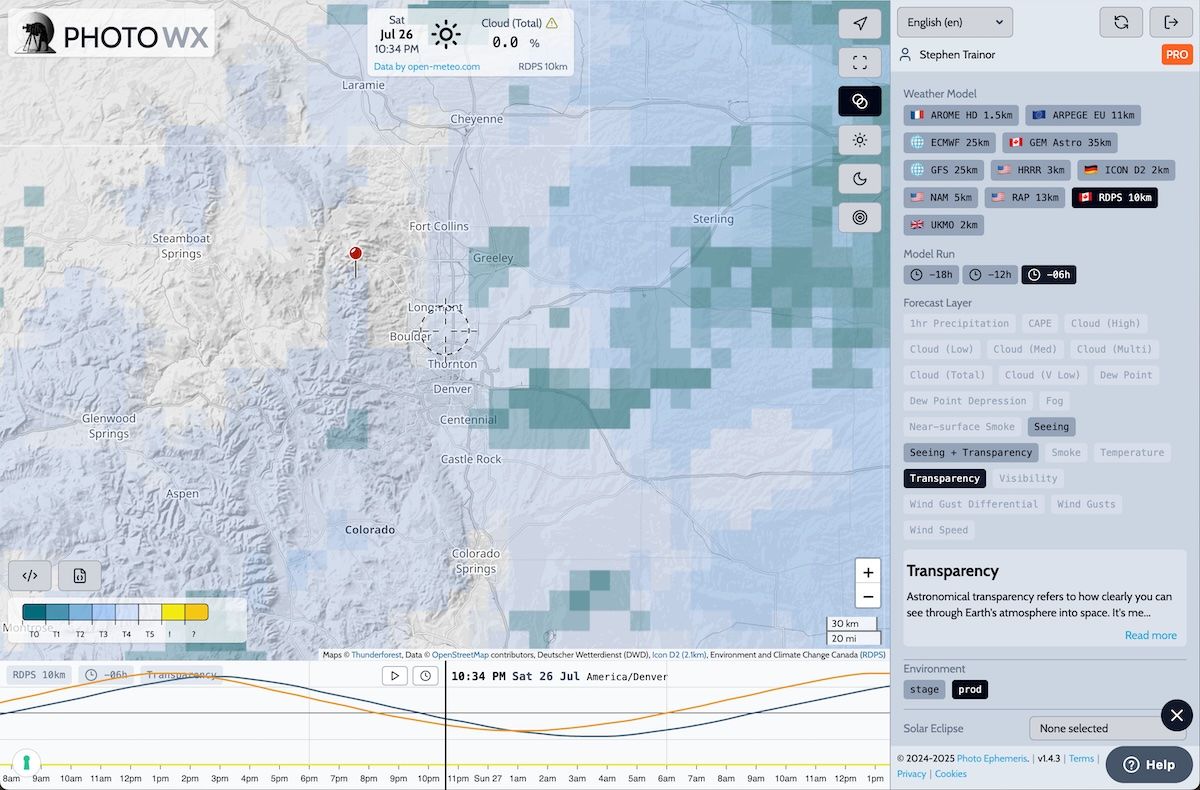Select HRRR 3km weather model

click(x=1031, y=170)
